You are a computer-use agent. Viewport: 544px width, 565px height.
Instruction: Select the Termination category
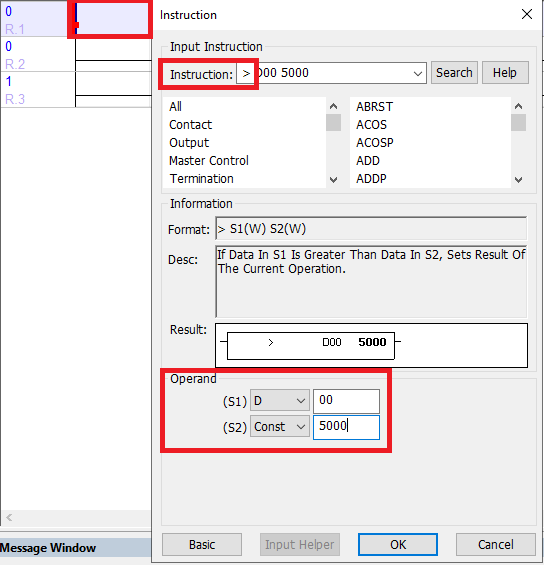201,179
